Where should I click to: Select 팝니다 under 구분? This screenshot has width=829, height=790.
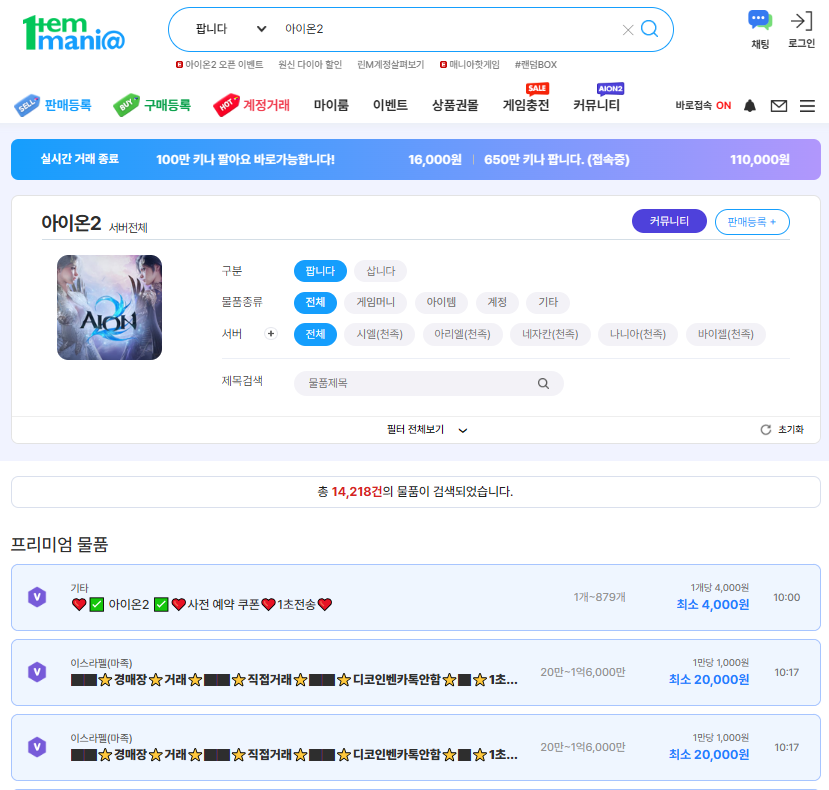(x=320, y=271)
